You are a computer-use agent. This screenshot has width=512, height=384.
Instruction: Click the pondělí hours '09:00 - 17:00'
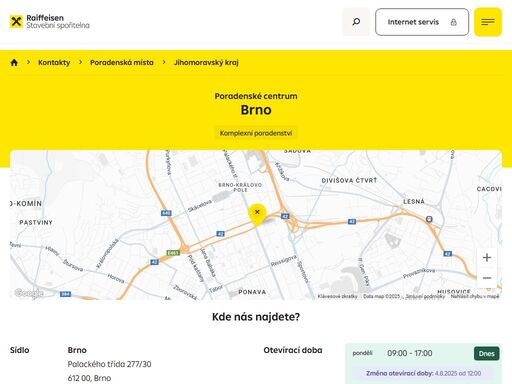coord(410,353)
